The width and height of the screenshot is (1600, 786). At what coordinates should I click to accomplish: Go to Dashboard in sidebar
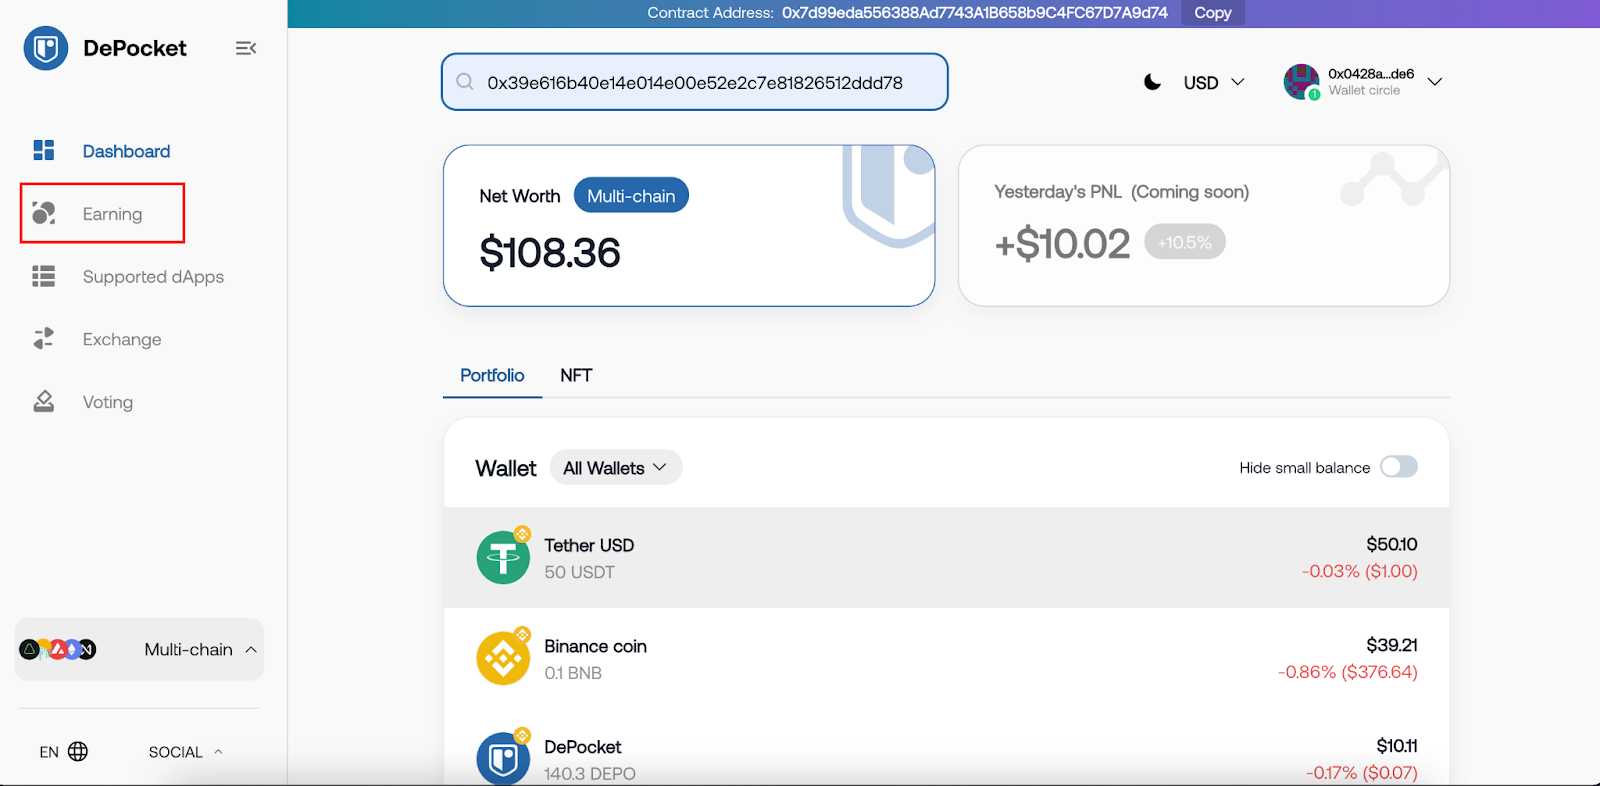(x=126, y=151)
